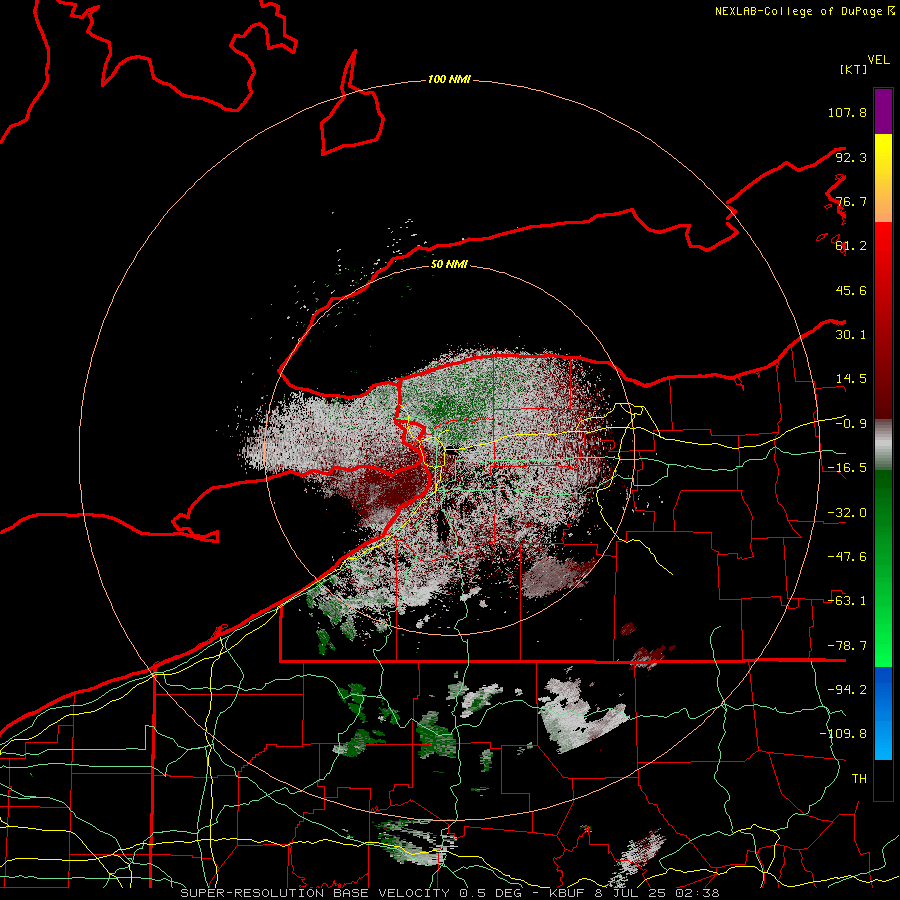Click the TH threshold label in legend

coord(859,779)
